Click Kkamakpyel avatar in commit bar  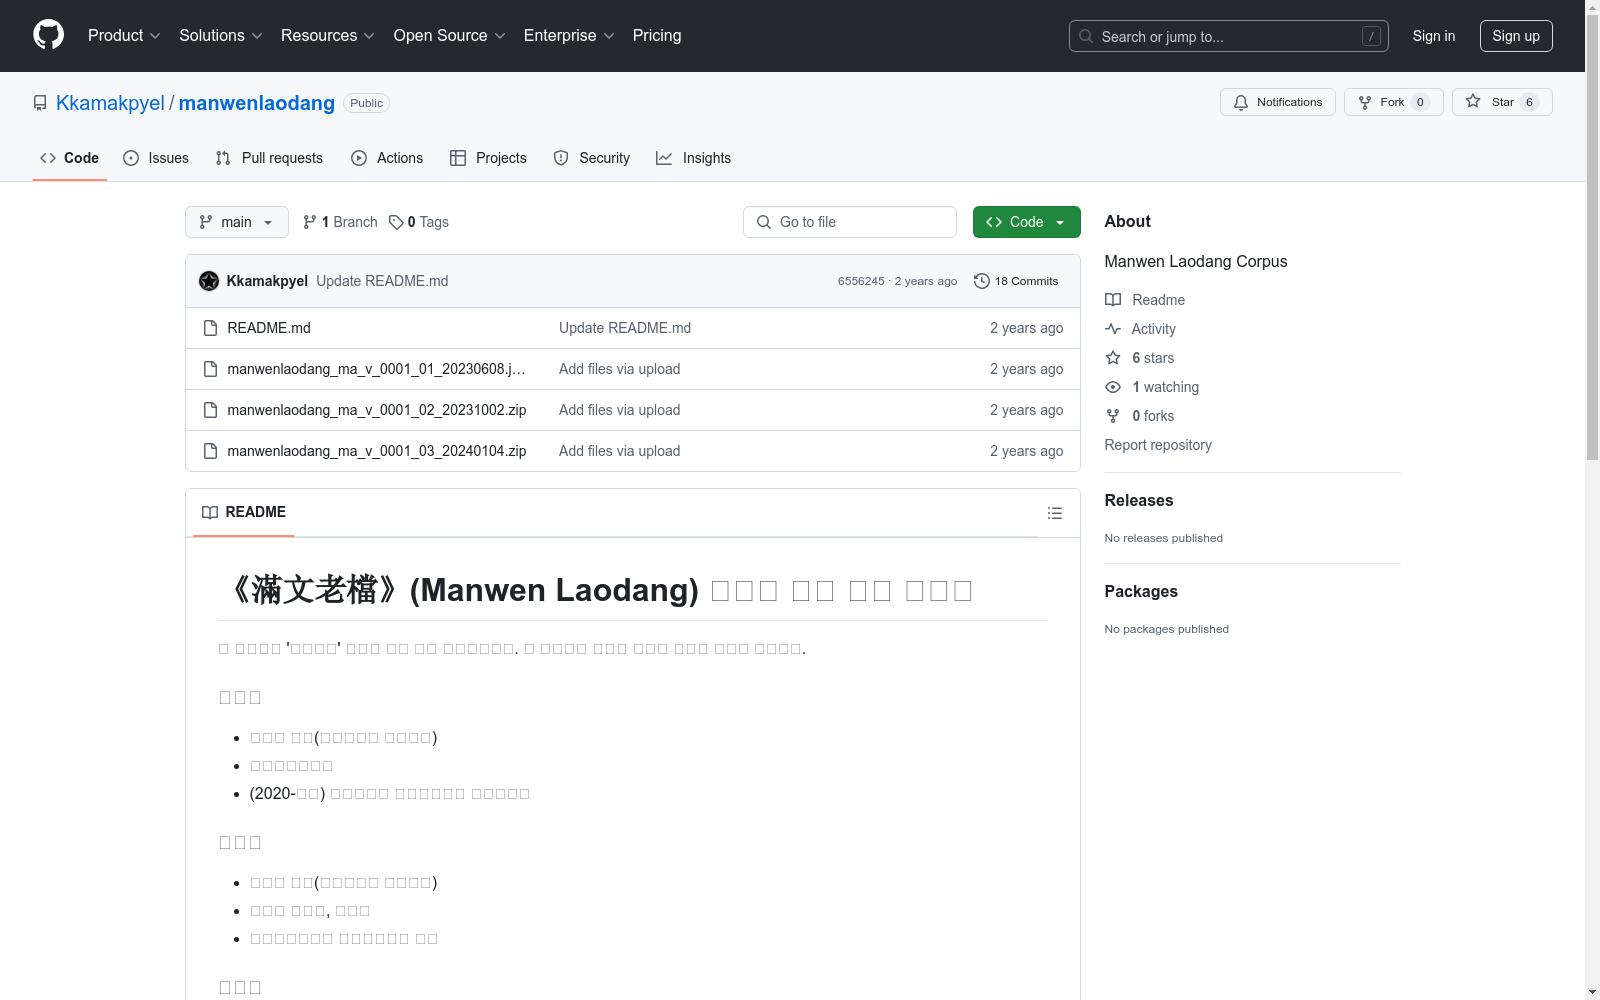pyautogui.click(x=209, y=281)
